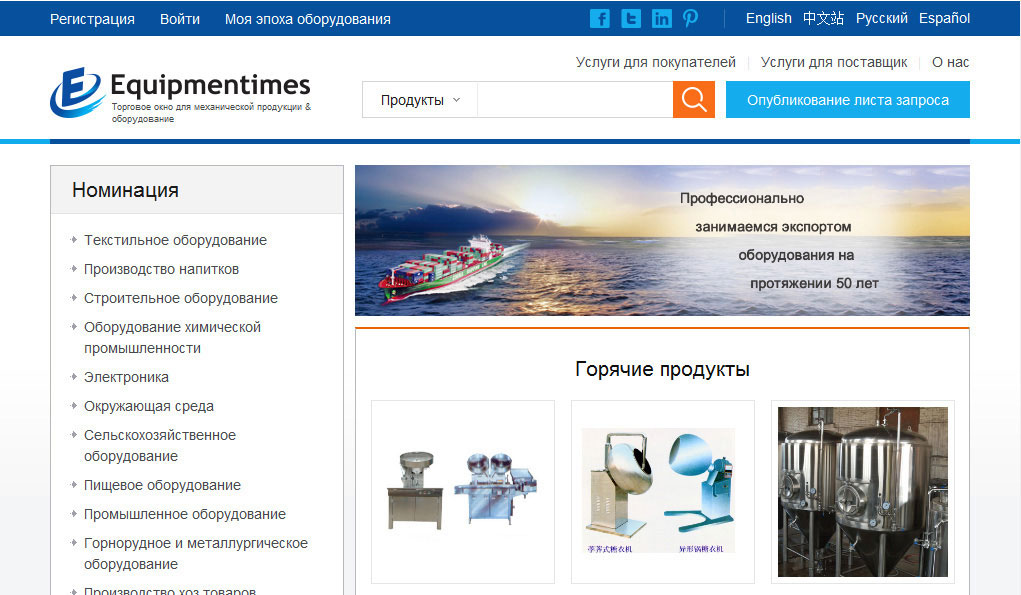Viewport: 1021px width, 595px height.
Task: Click the Equipmentimes logo
Action: point(180,94)
